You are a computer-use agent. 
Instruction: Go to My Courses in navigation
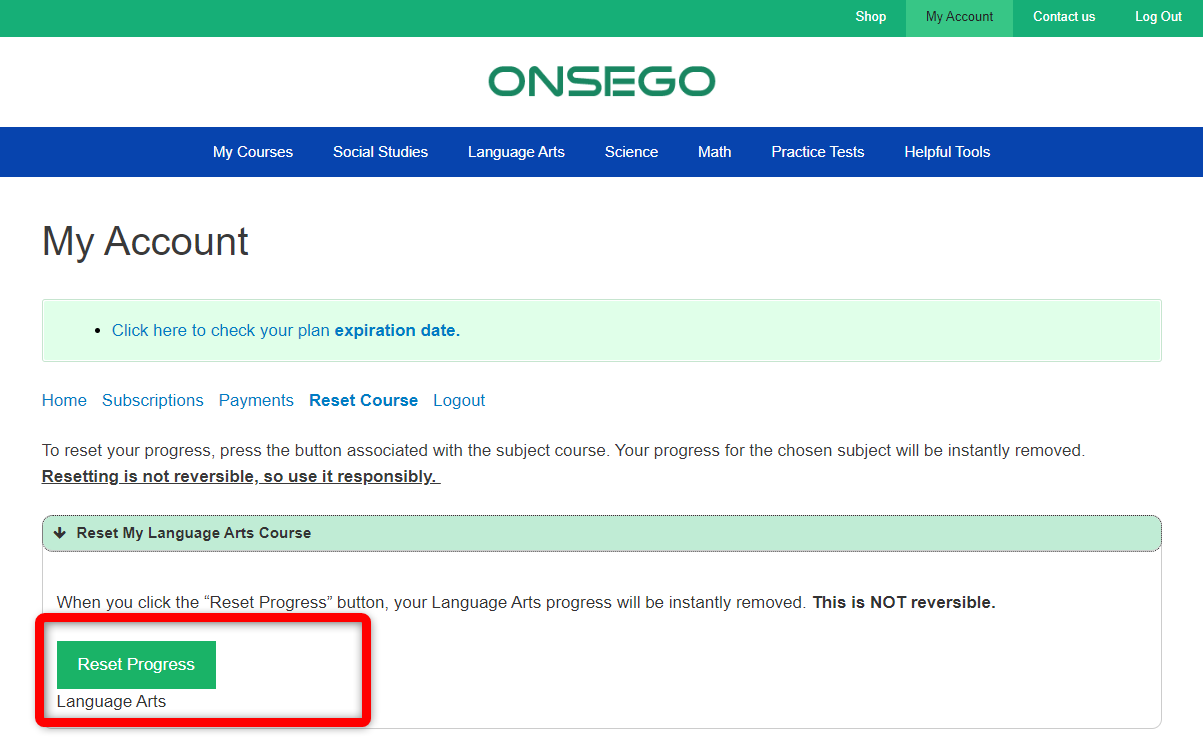(253, 152)
